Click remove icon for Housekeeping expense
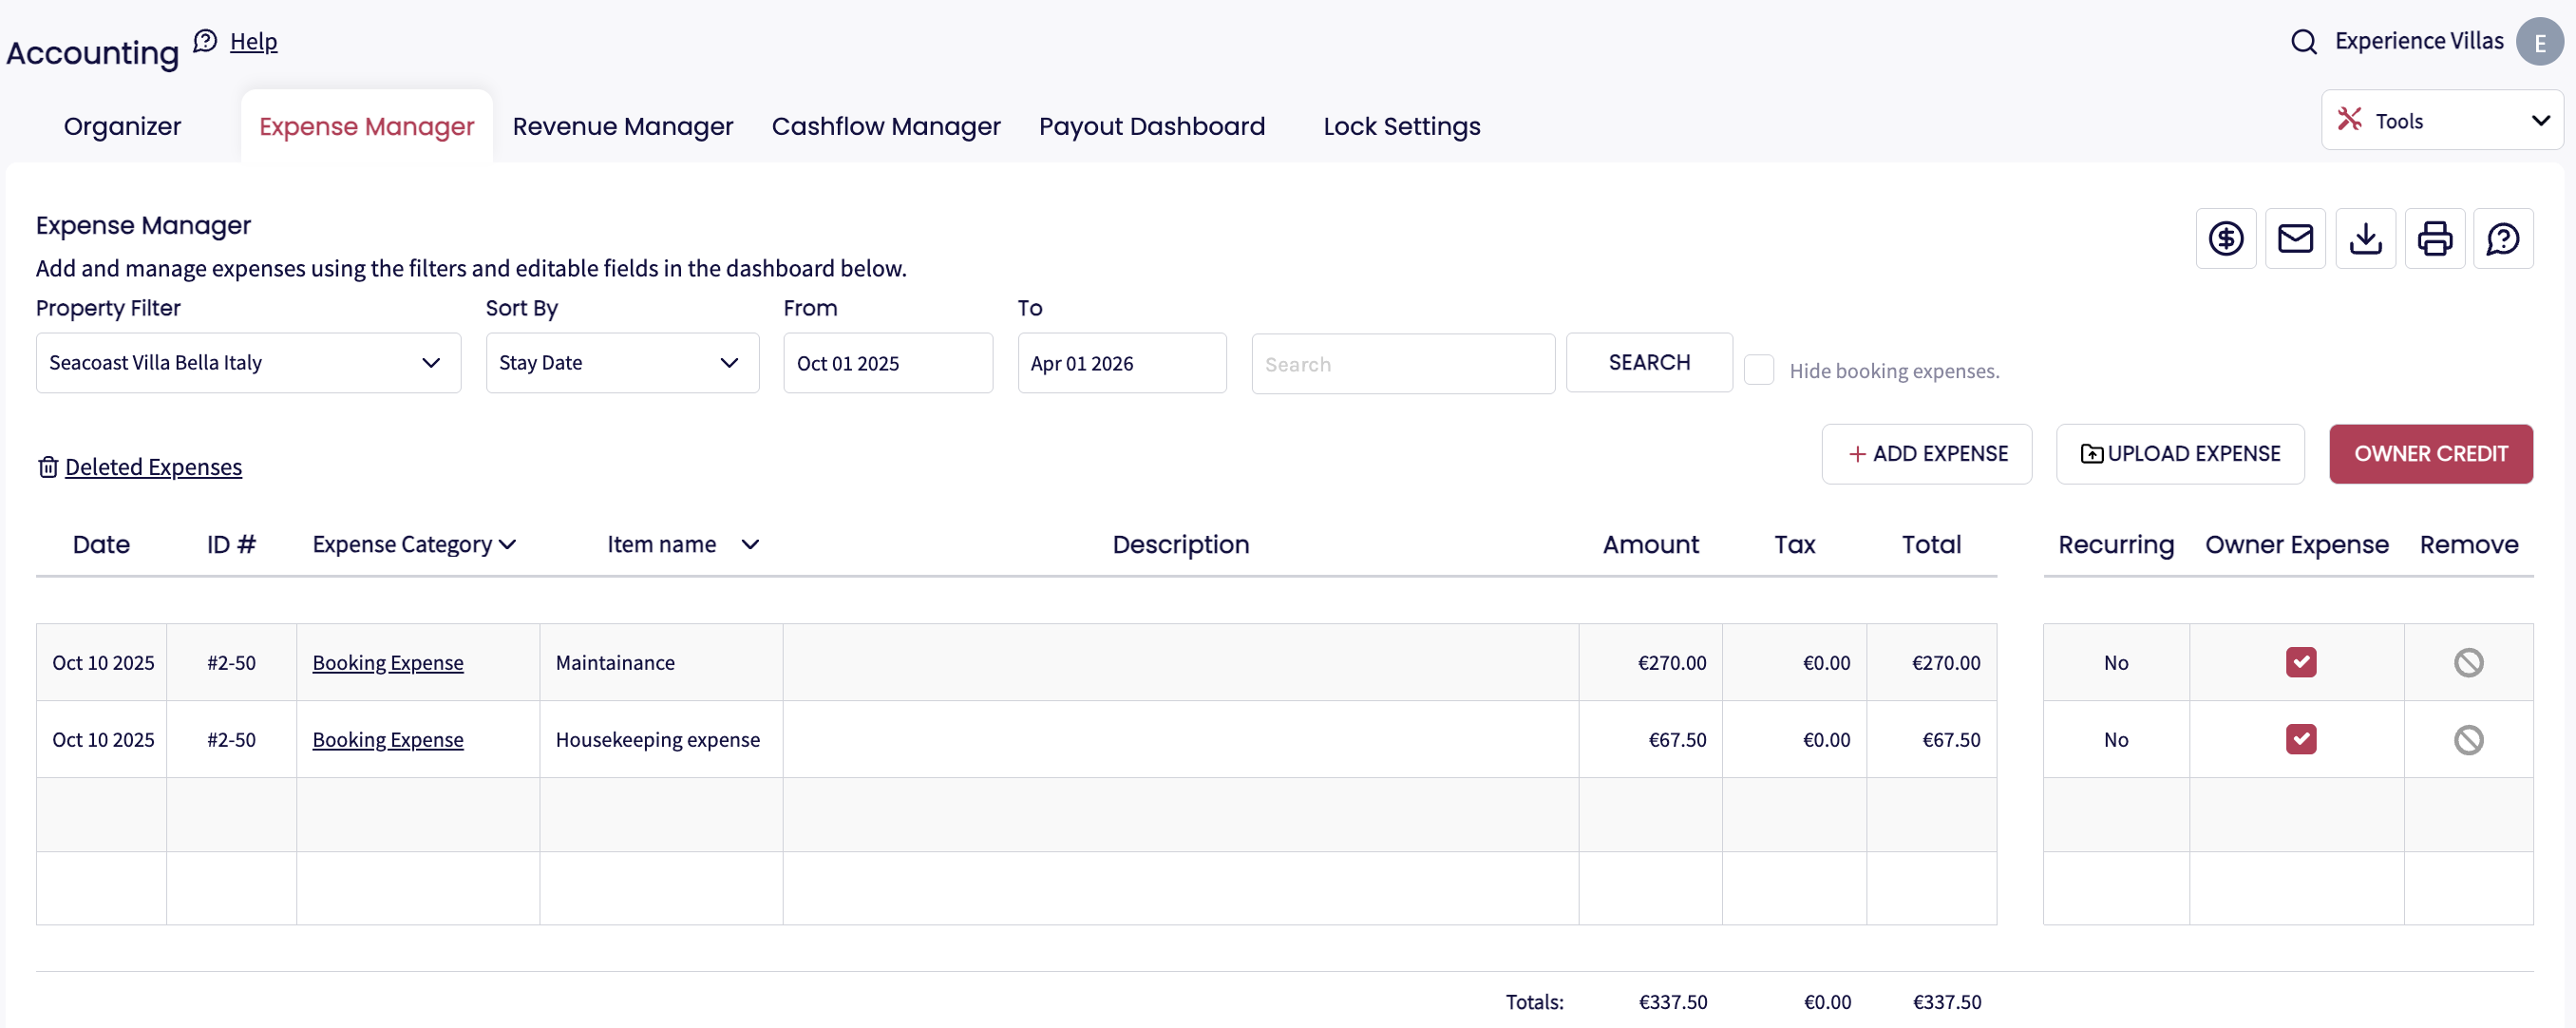 point(2468,739)
